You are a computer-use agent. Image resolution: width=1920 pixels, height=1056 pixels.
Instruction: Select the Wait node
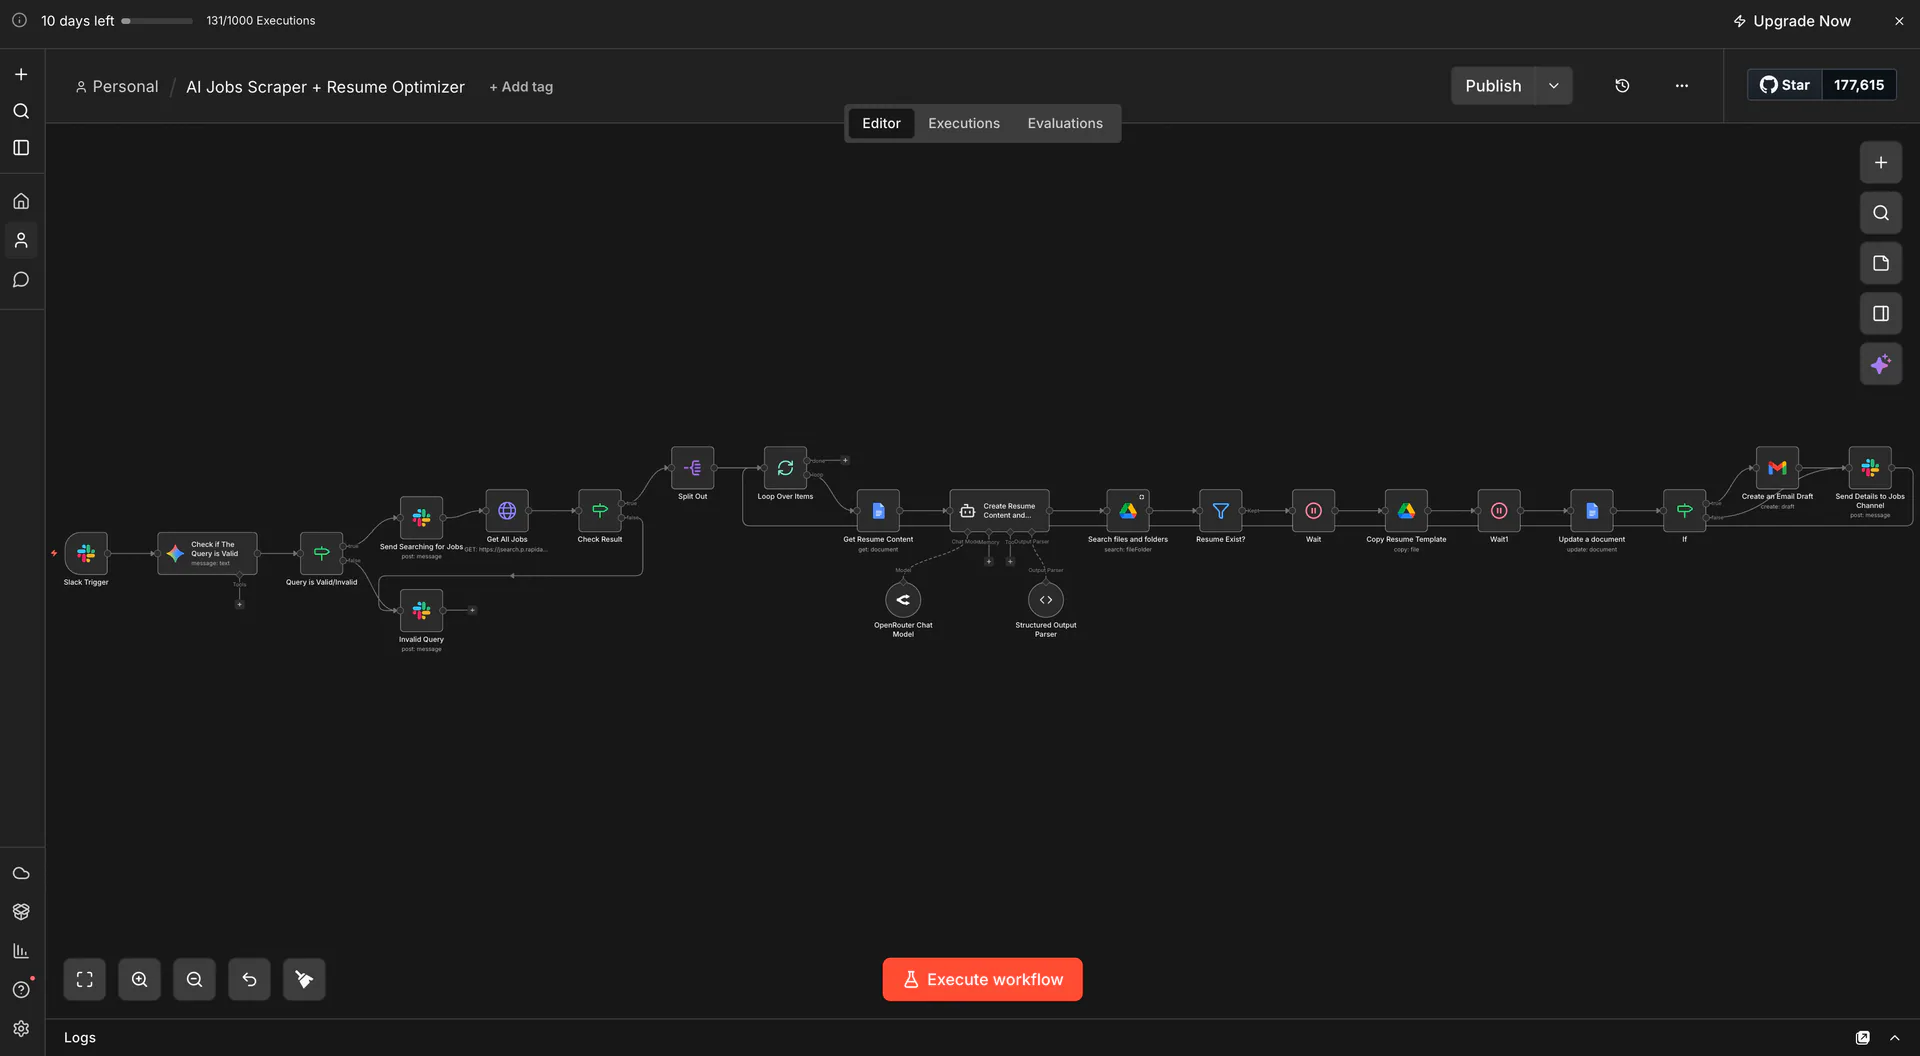coord(1313,511)
